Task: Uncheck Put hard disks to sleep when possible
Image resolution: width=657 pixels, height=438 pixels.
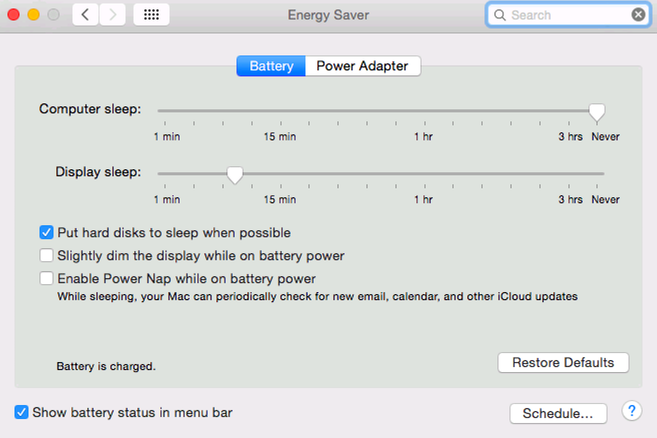Action: pyautogui.click(x=47, y=232)
